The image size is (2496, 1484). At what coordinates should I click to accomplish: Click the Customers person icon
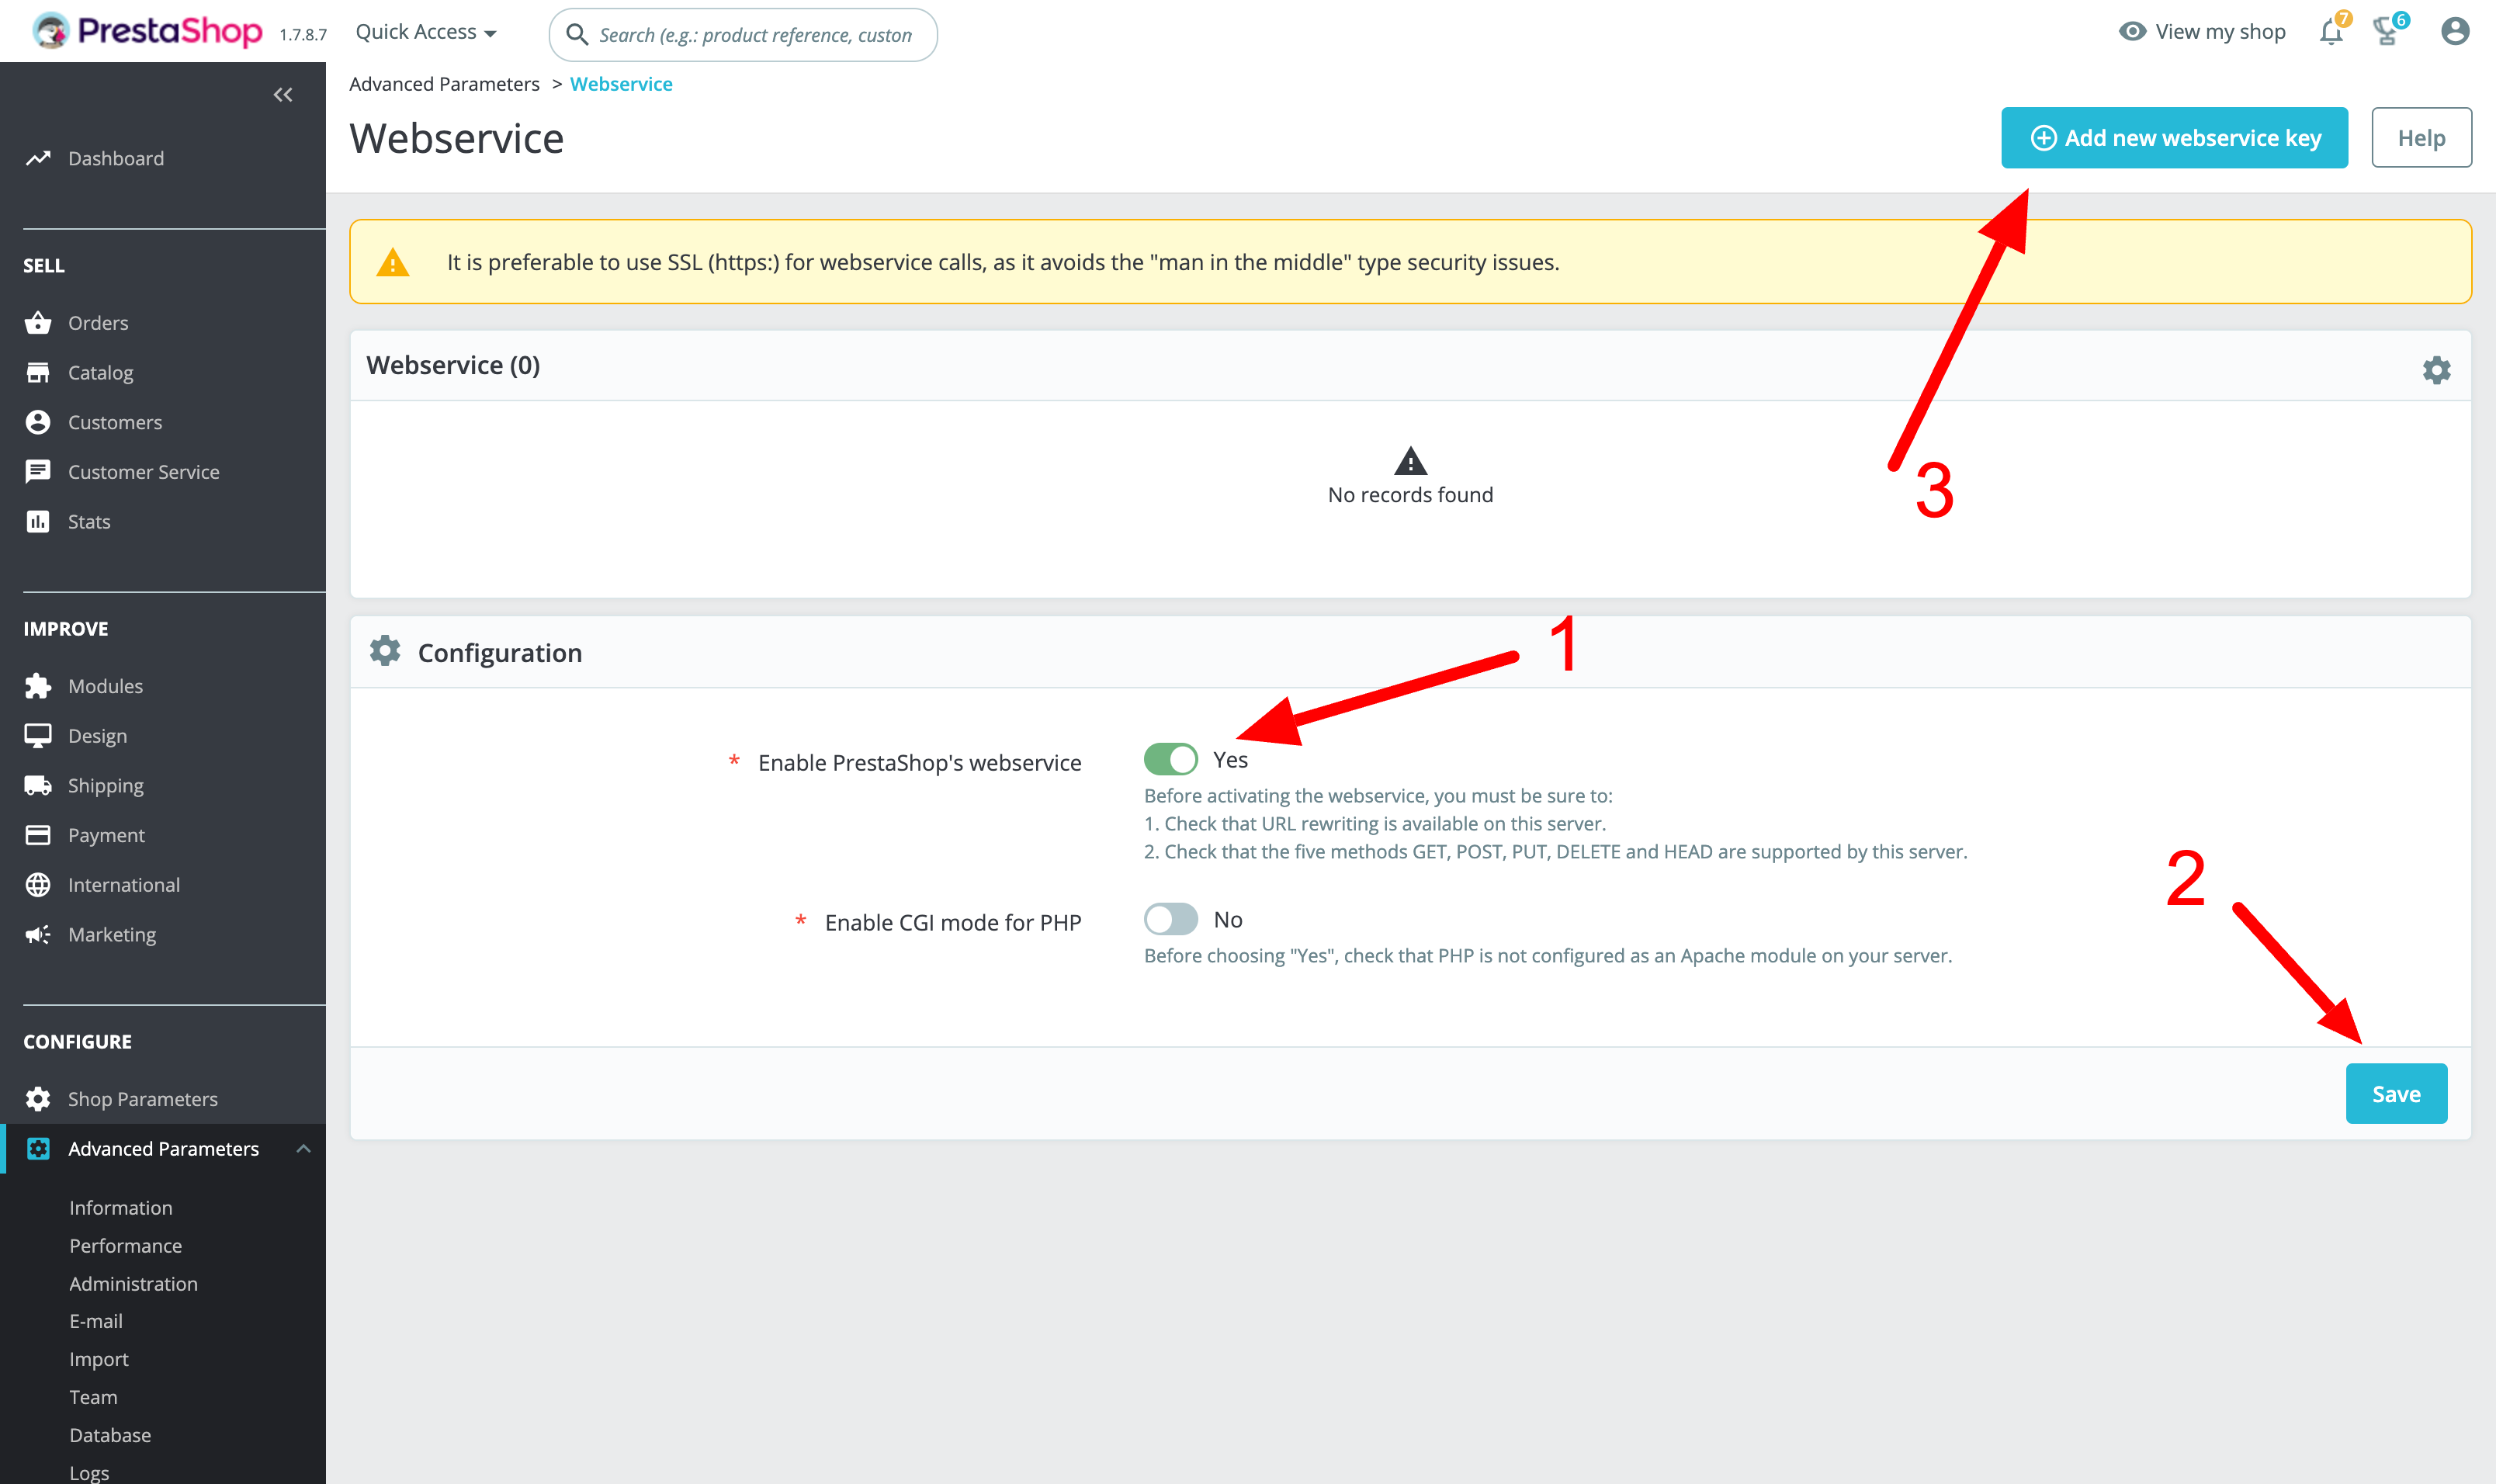(x=38, y=422)
